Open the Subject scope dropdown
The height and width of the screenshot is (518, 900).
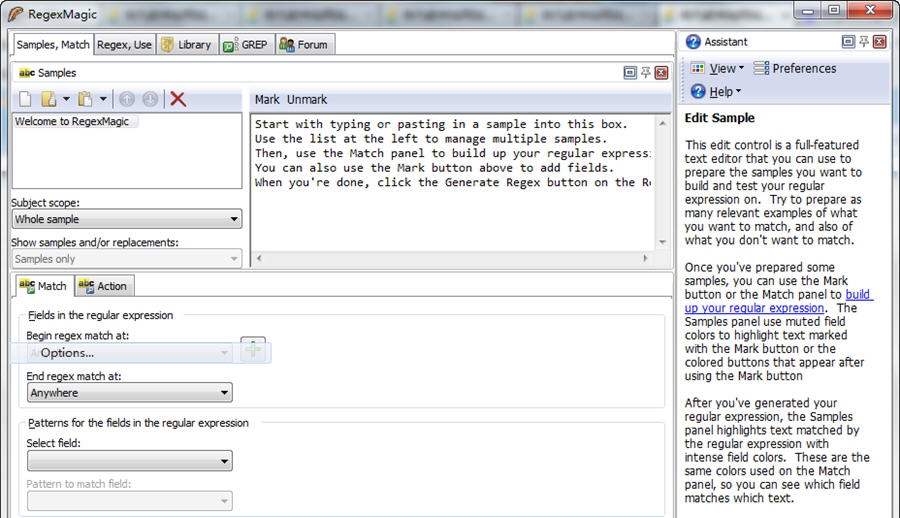click(x=127, y=219)
